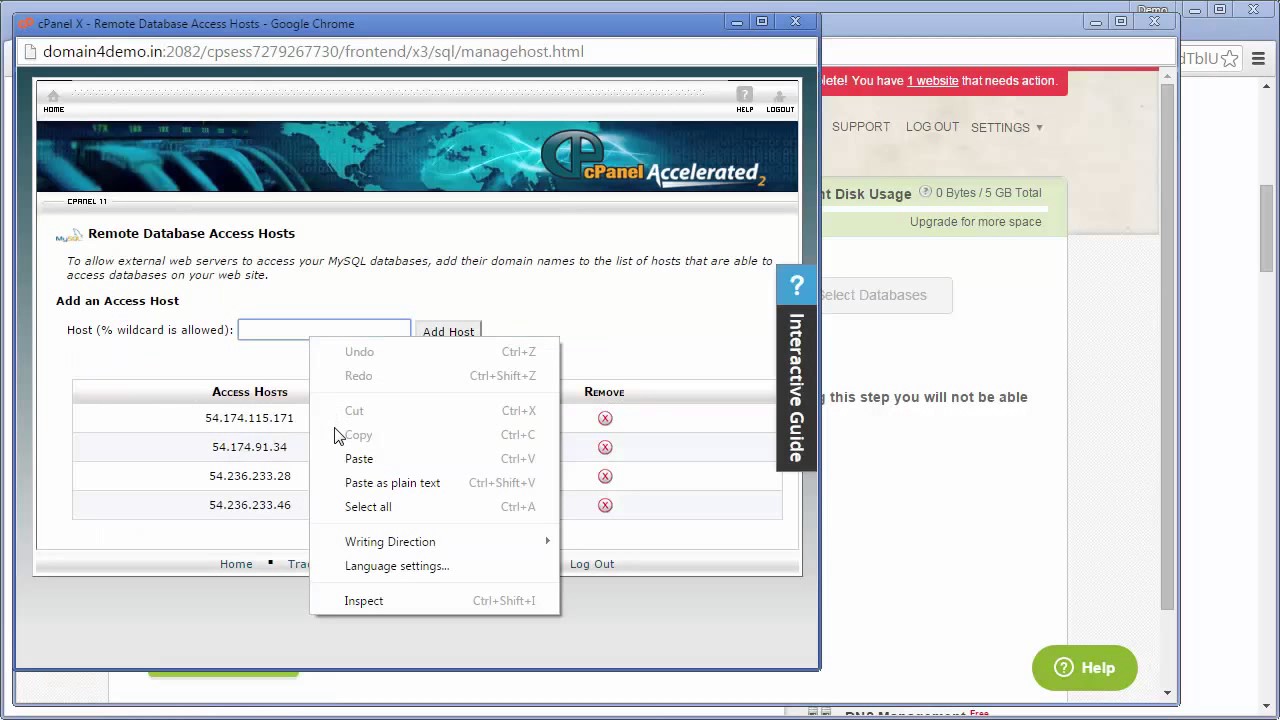Expand the SETTINGS dropdown

pos(1007,128)
